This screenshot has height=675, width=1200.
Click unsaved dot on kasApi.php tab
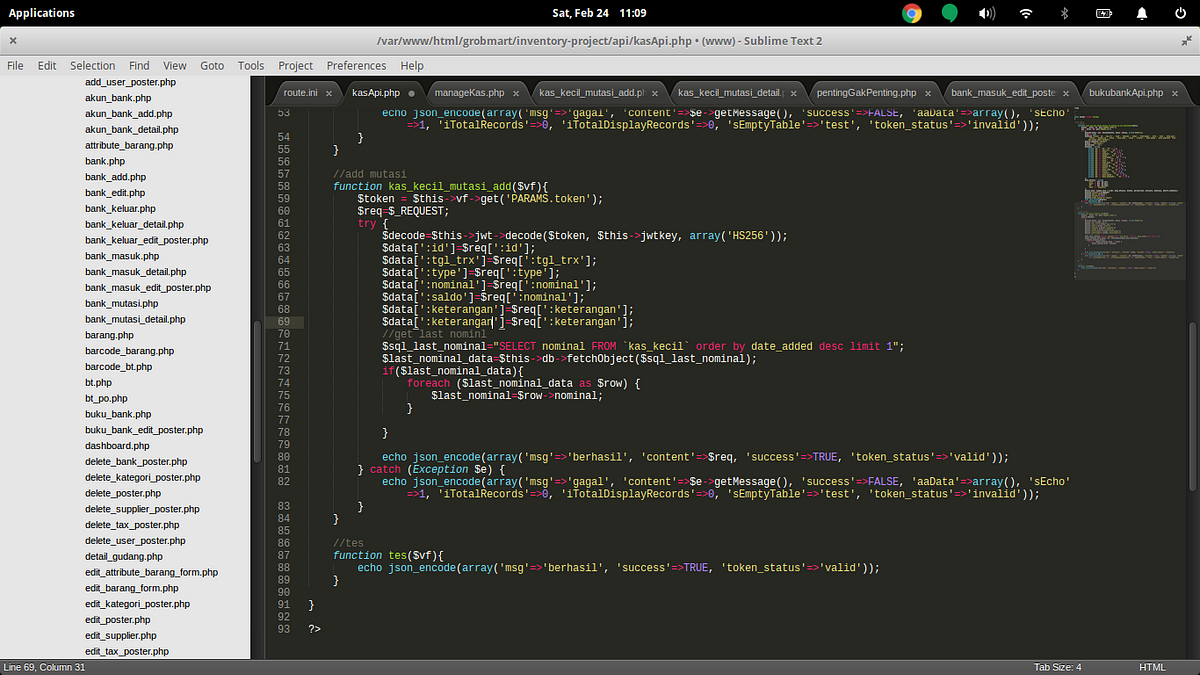point(411,93)
